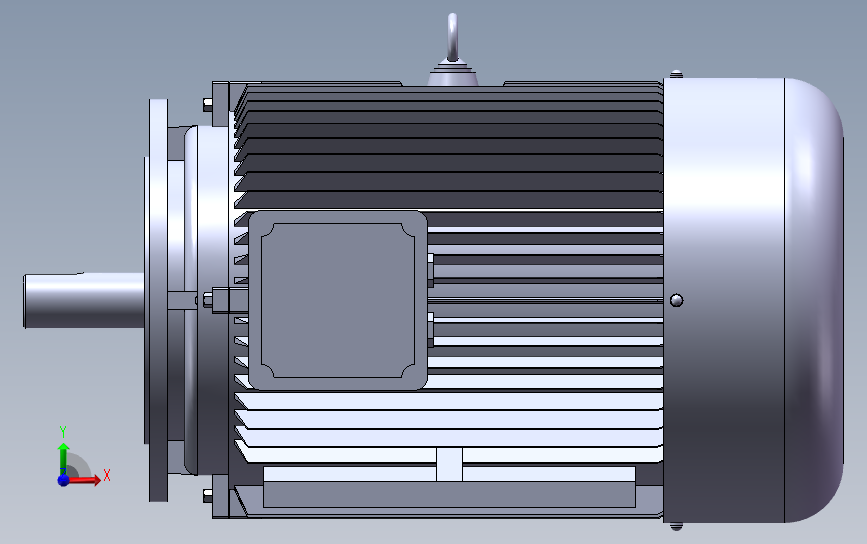Image resolution: width=867 pixels, height=544 pixels.
Task: Select the lifting eye bolt on top of motor
Action: 453,38
